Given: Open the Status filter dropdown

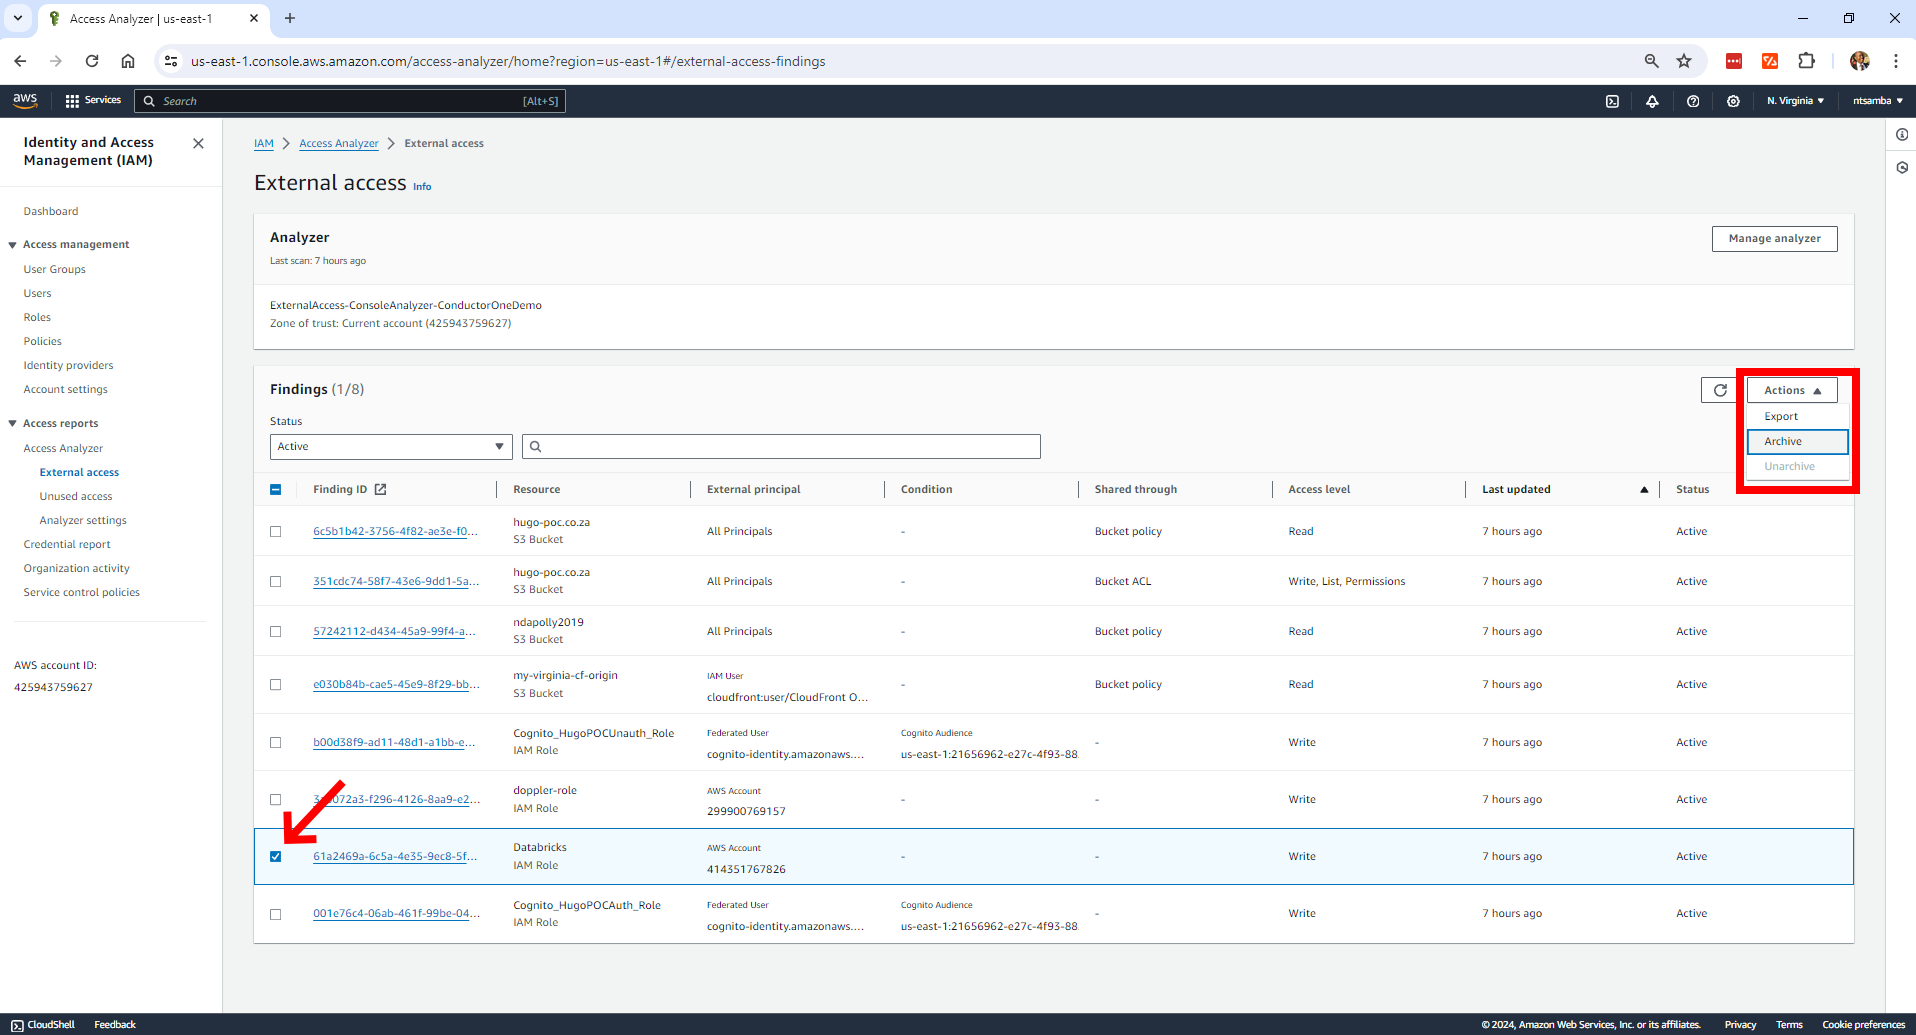Looking at the screenshot, I should [390, 447].
